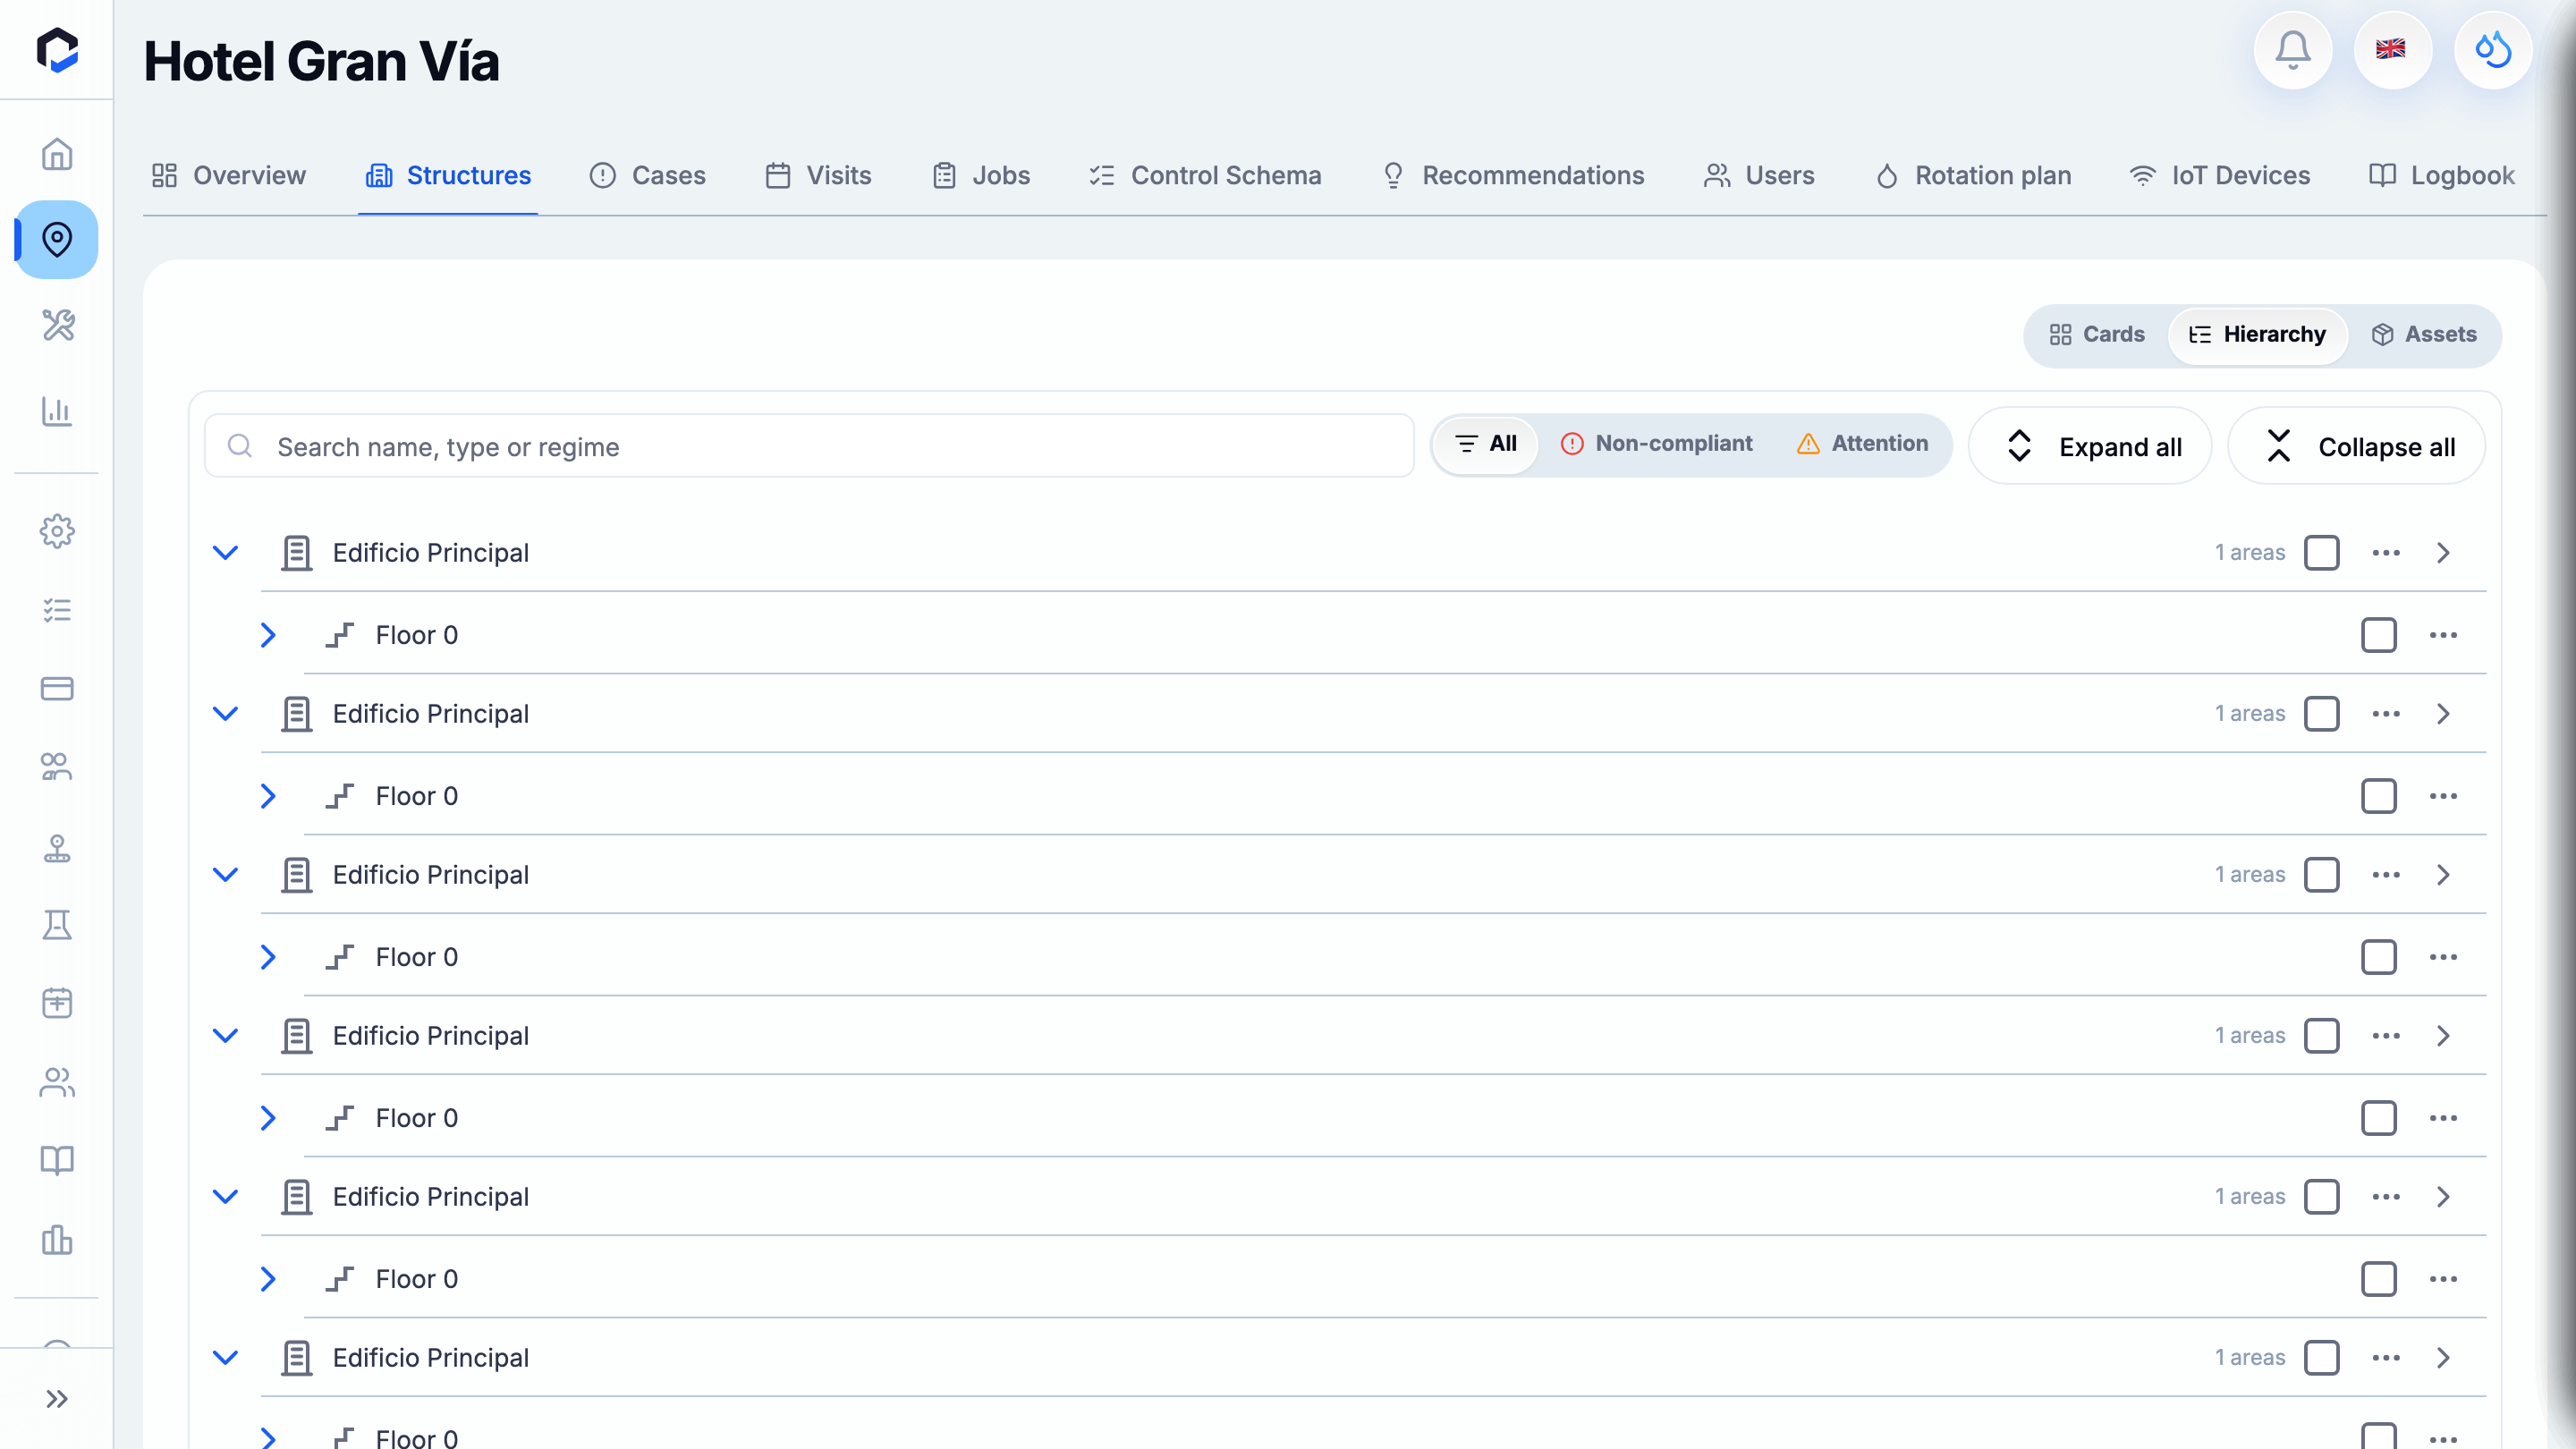Expand the sidebar with double chevron
The width and height of the screenshot is (2576, 1449).
coord(57,1399)
